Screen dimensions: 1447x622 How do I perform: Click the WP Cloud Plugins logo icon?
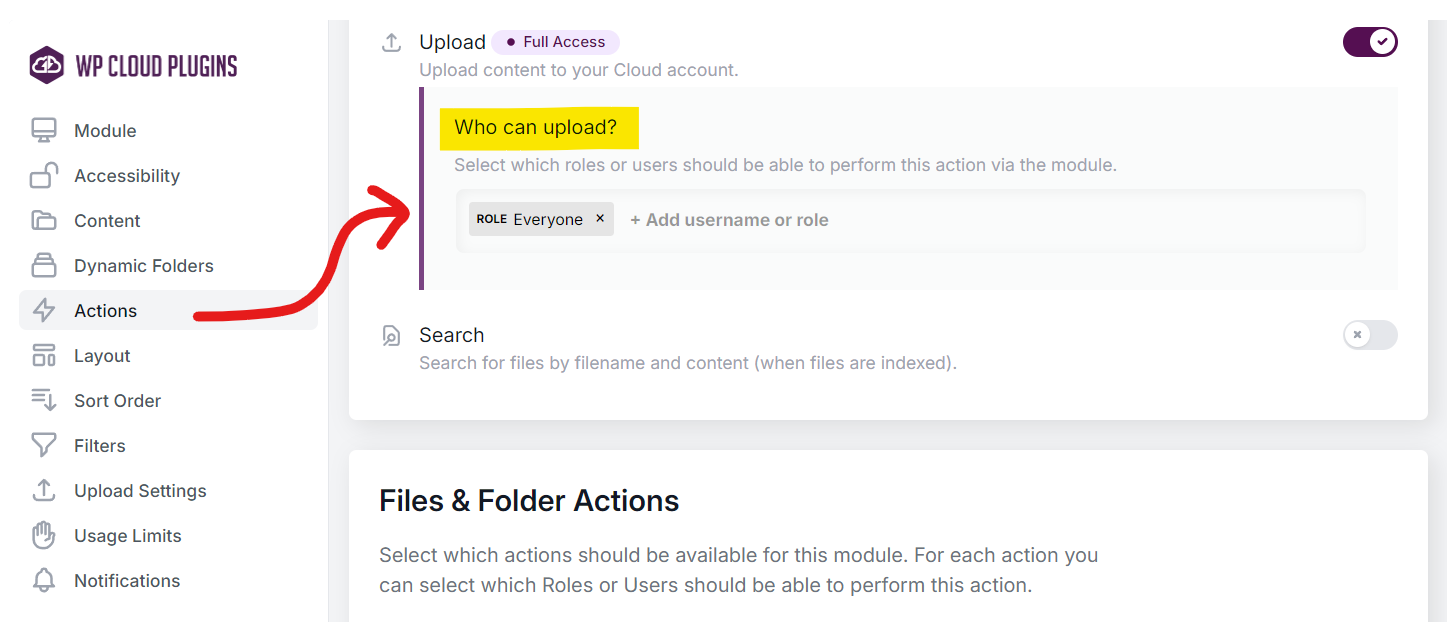(x=46, y=66)
